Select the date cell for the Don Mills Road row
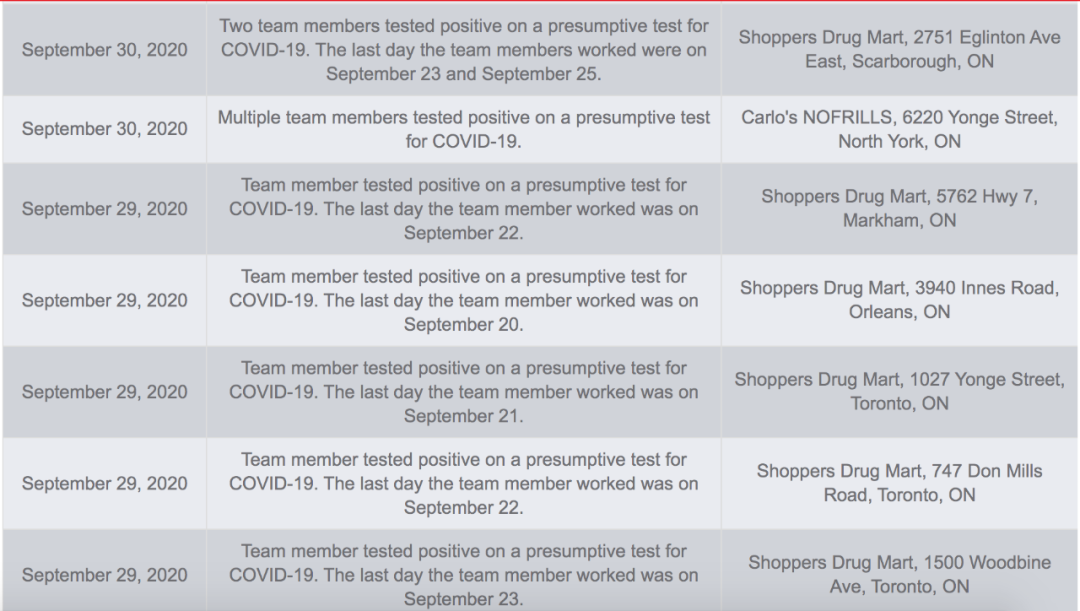Viewport: 1080px width, 611px height. (x=104, y=484)
